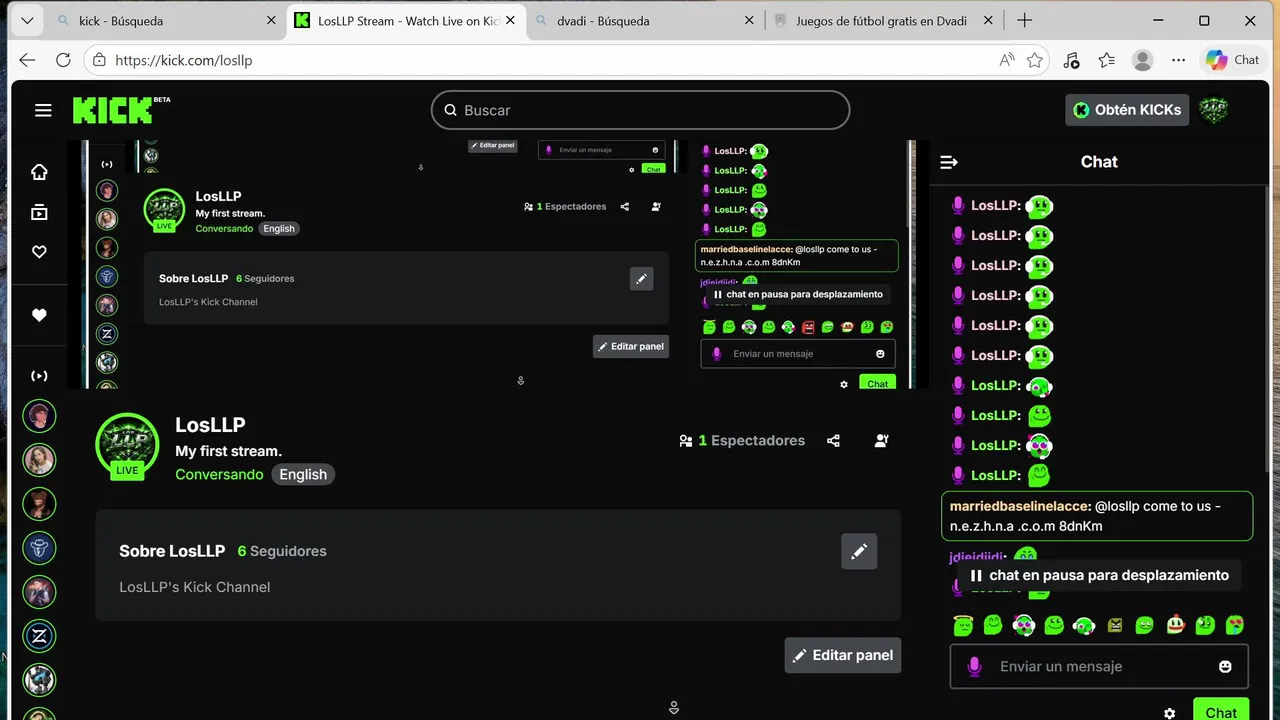Select the halo angel emote

[x=962, y=625]
